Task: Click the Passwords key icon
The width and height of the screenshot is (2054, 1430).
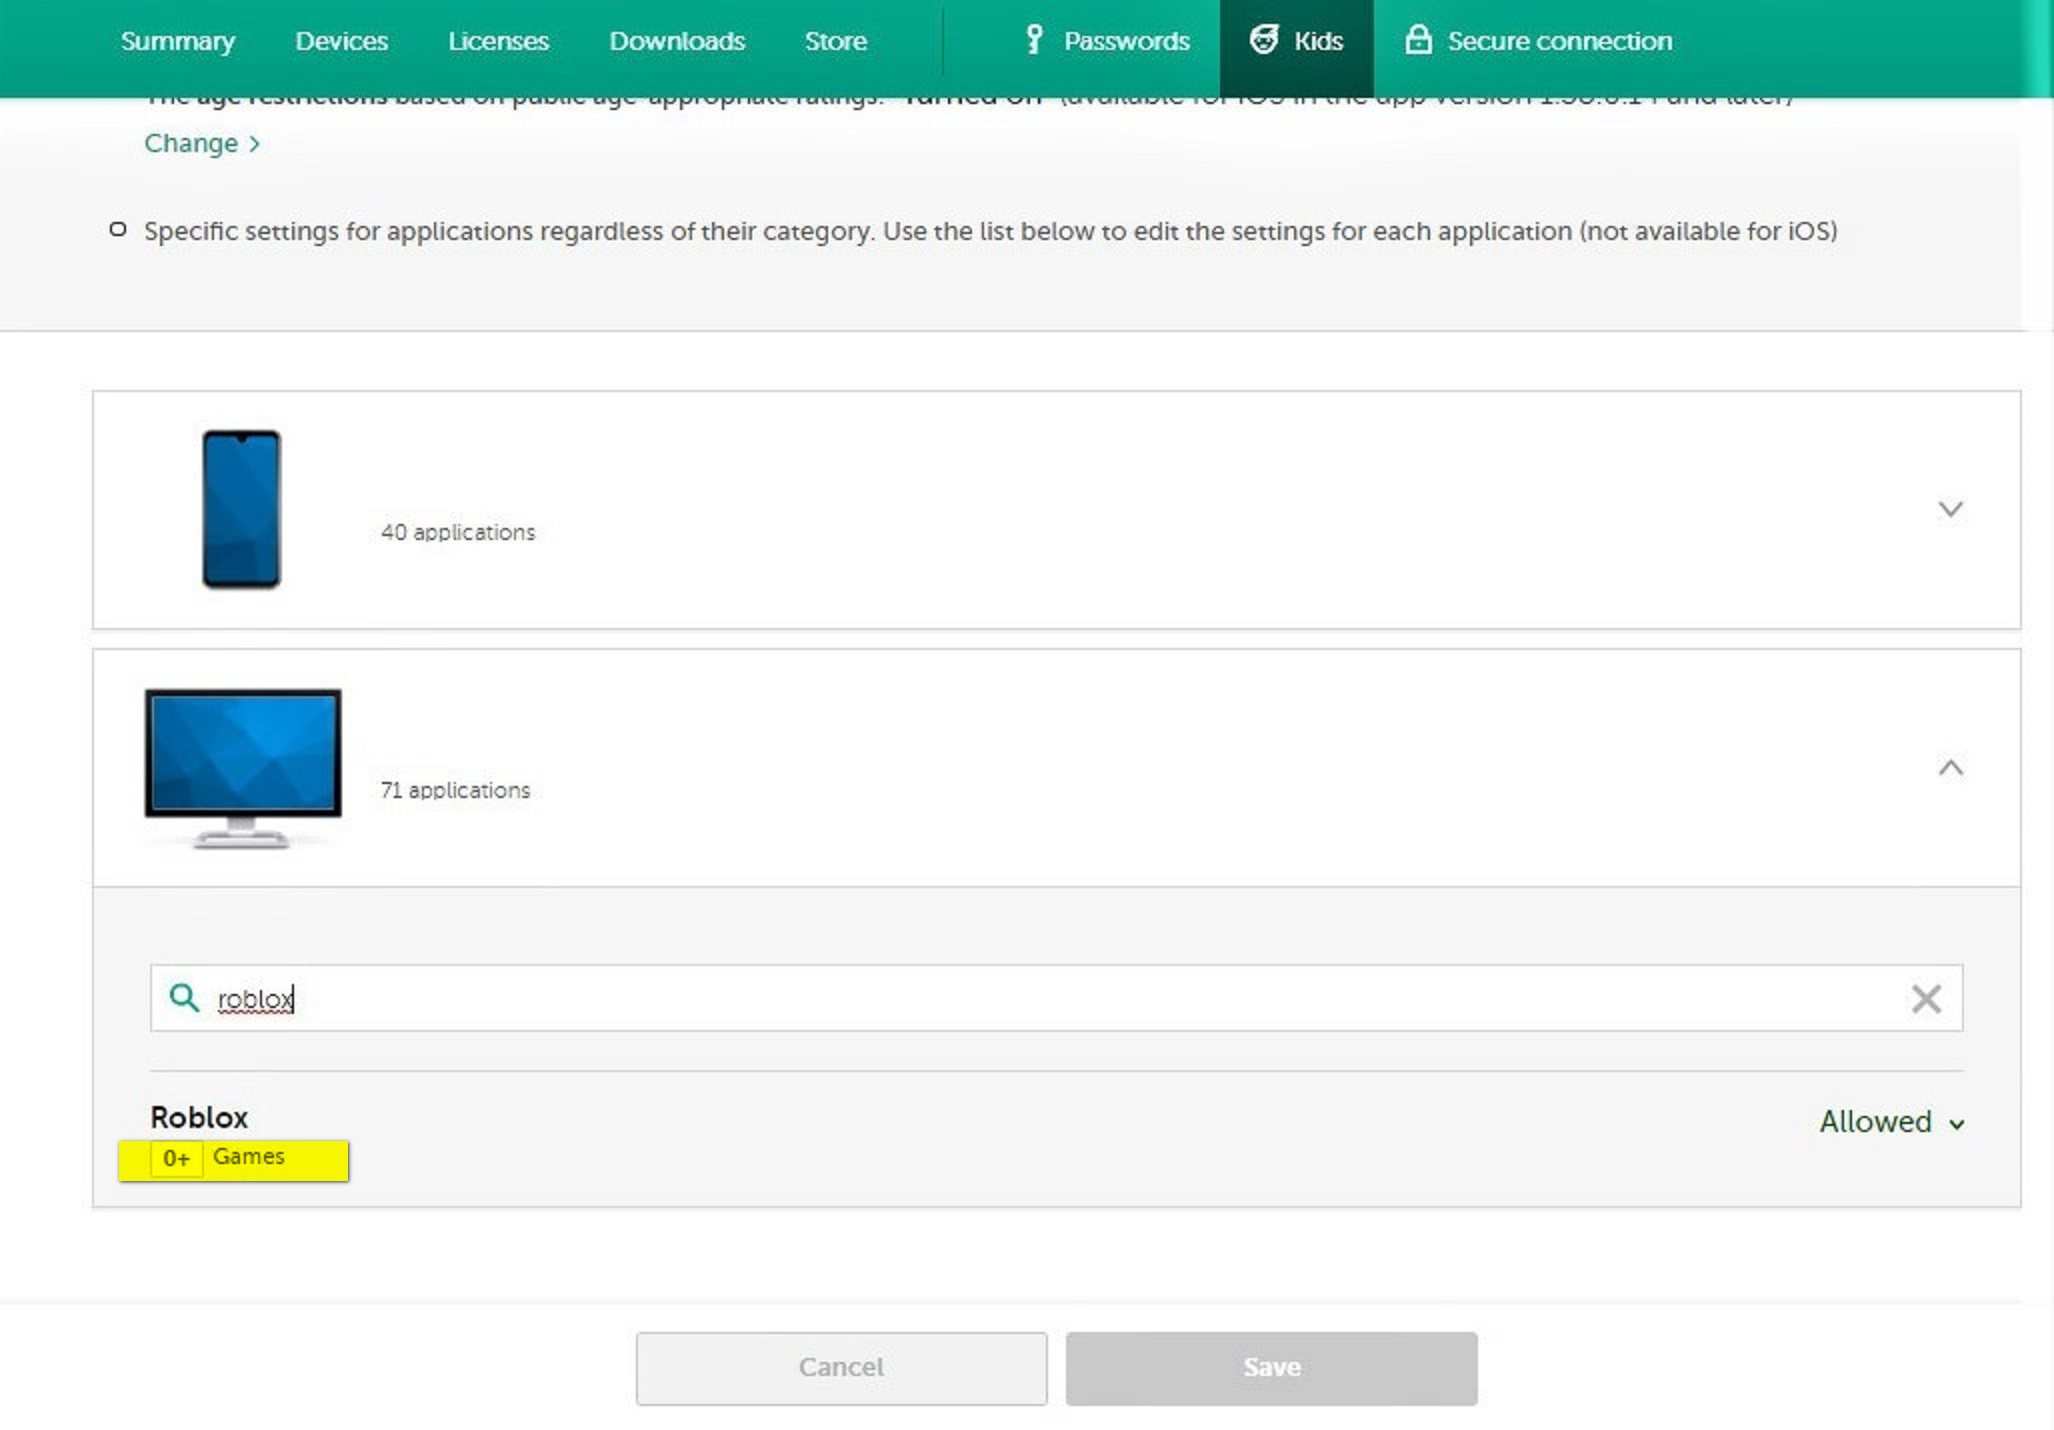Action: [1034, 40]
